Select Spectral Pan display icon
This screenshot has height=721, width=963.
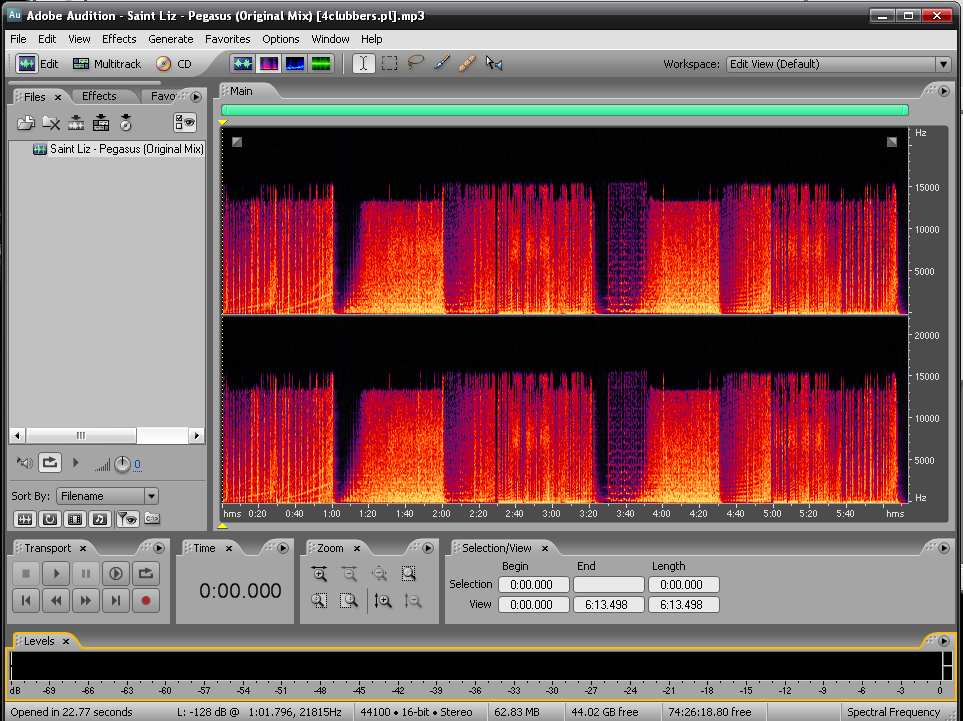click(x=295, y=64)
